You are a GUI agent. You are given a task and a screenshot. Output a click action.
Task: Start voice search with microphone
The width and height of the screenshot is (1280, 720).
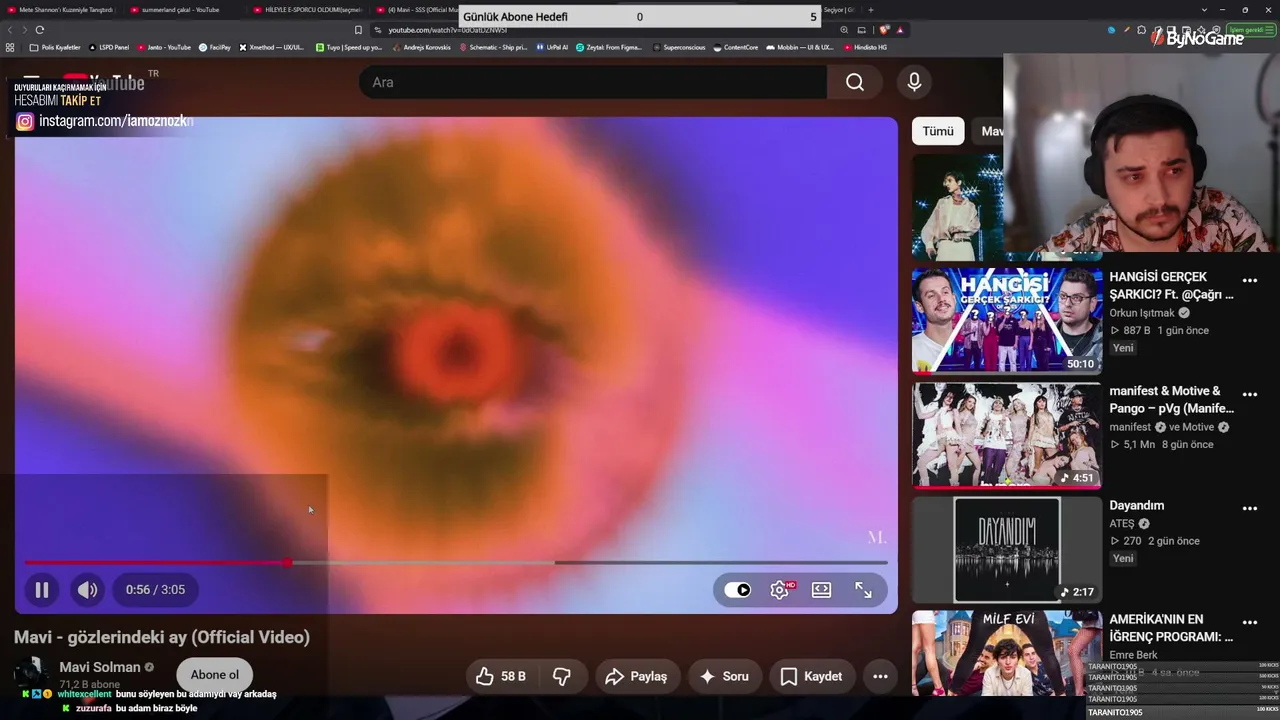914,82
